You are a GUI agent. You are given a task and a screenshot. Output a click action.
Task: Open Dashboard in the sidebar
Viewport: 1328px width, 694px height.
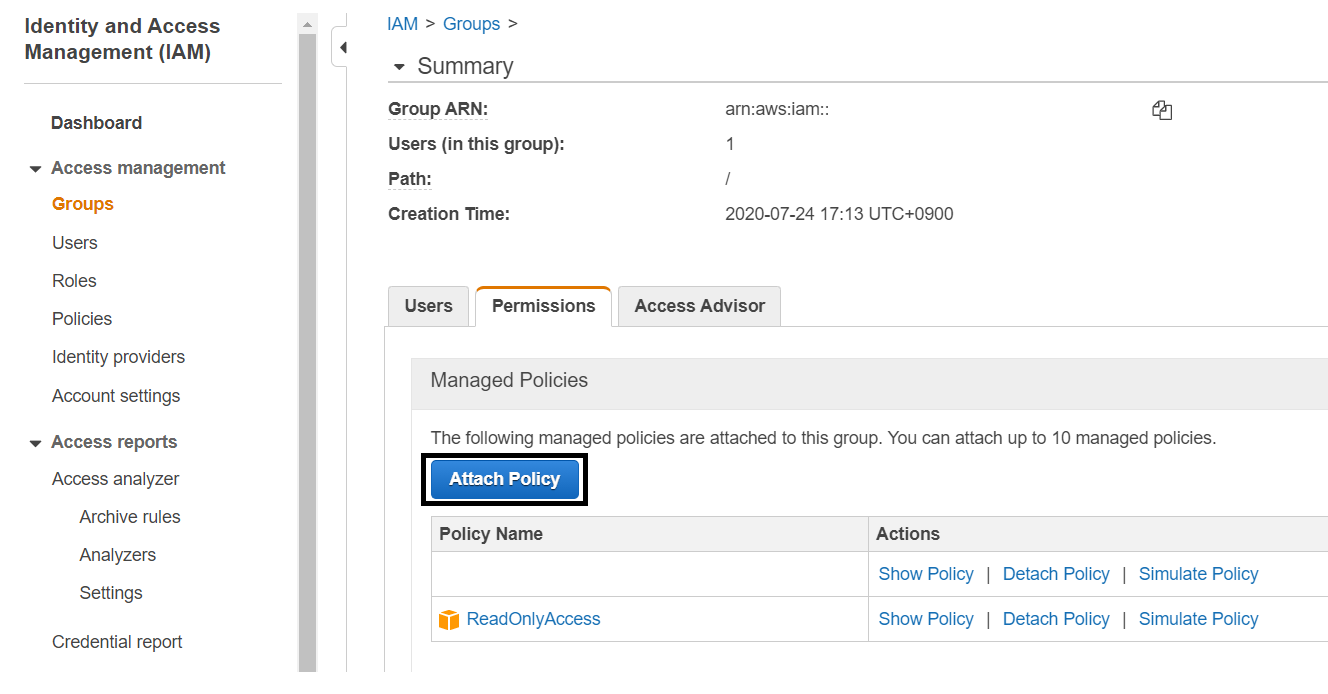pyautogui.click(x=96, y=123)
